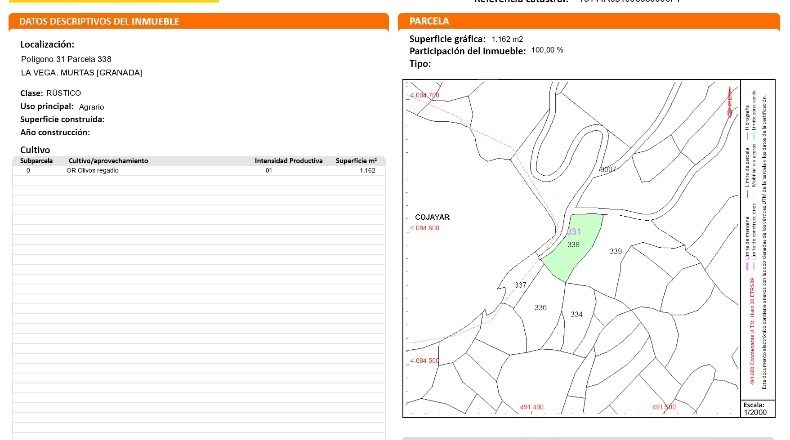Image resolution: width=790 pixels, height=440 pixels.
Task: Click the 9007 road label on map
Action: [x=608, y=169]
